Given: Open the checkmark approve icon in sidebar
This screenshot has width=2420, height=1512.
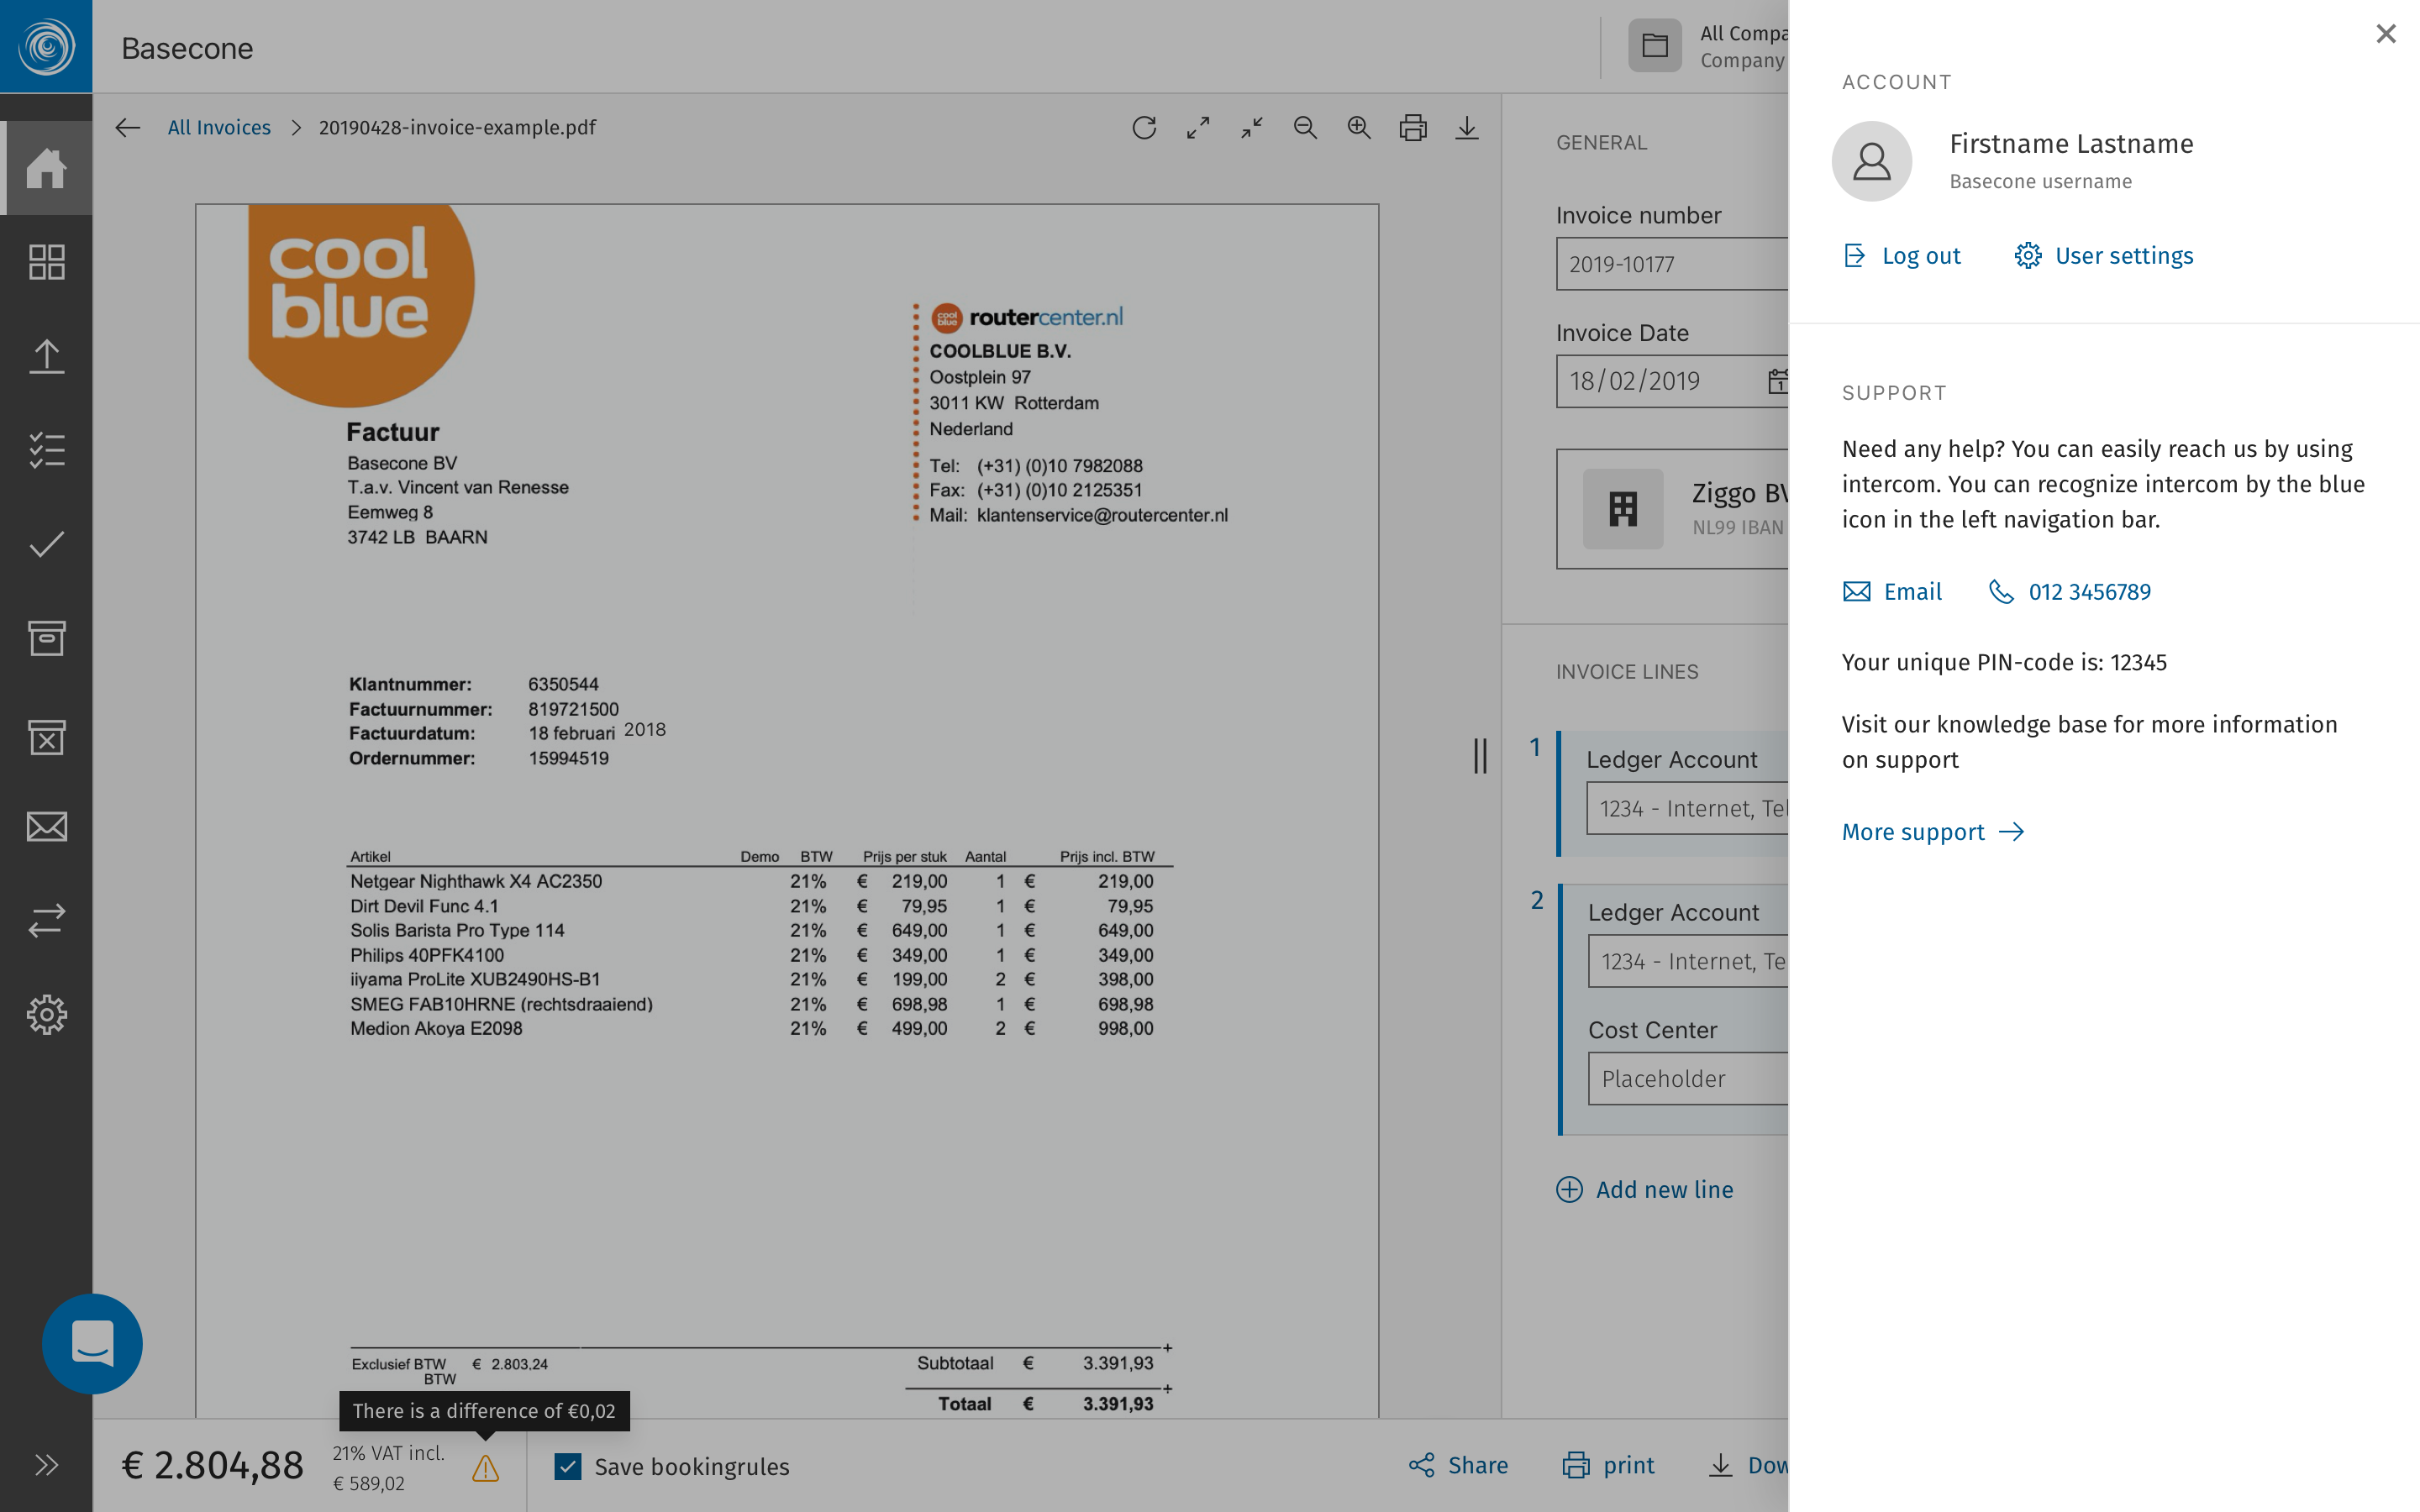Looking at the screenshot, I should (x=46, y=544).
